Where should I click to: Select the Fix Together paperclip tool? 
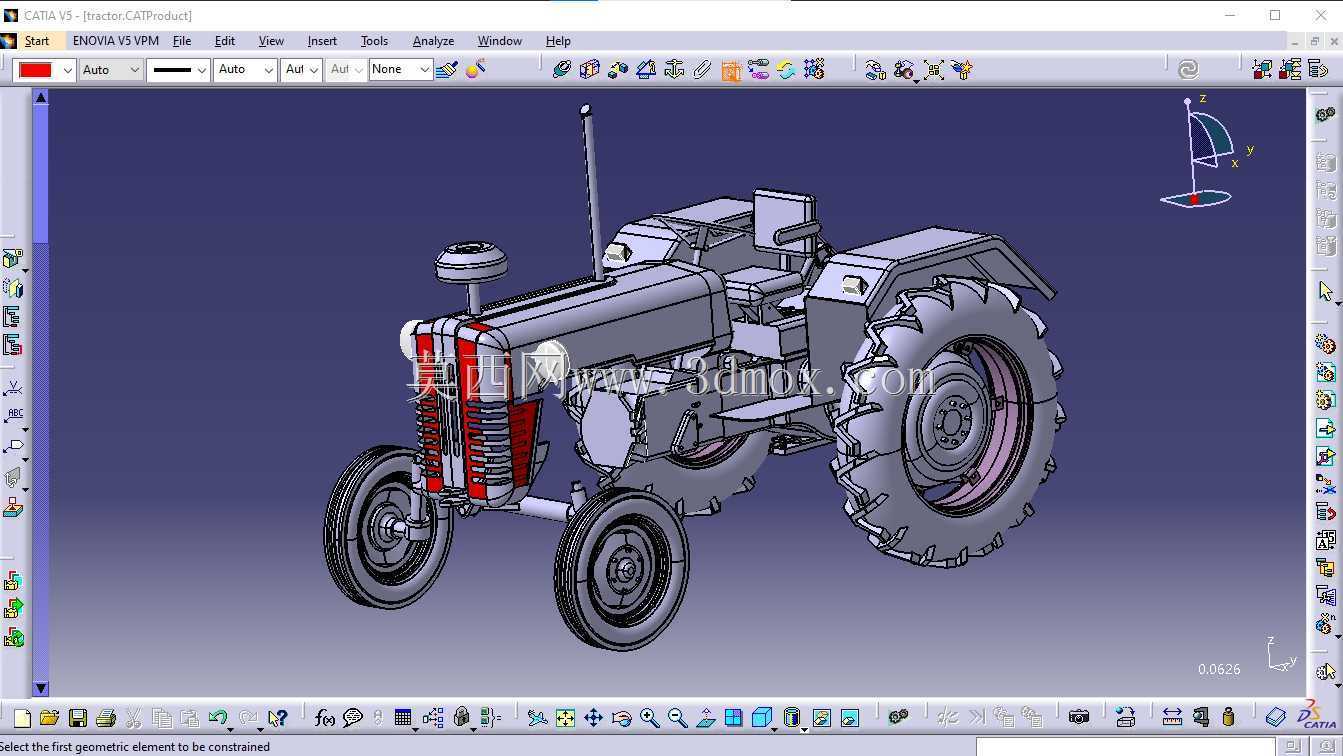[x=702, y=69]
